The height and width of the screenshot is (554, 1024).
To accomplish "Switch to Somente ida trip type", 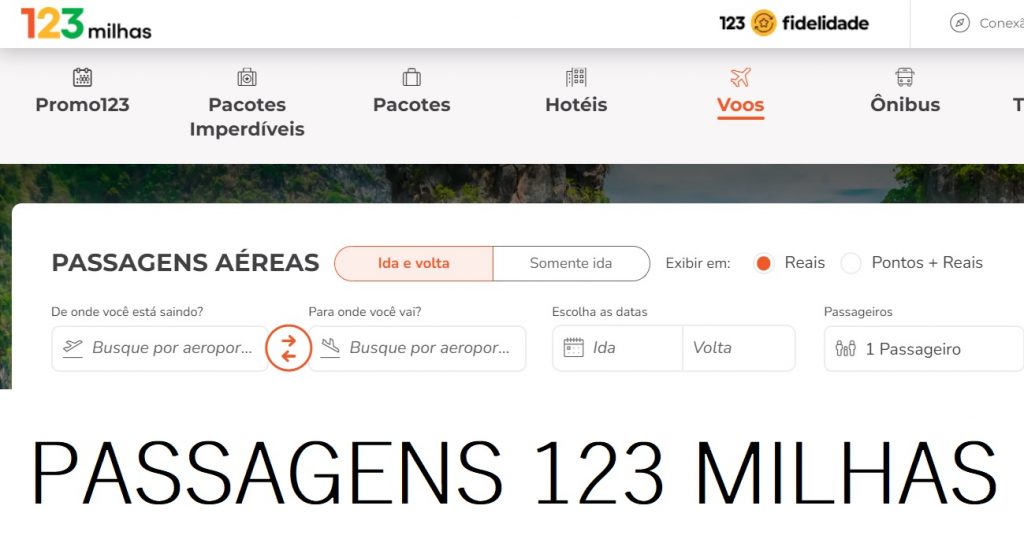I will click(571, 263).
